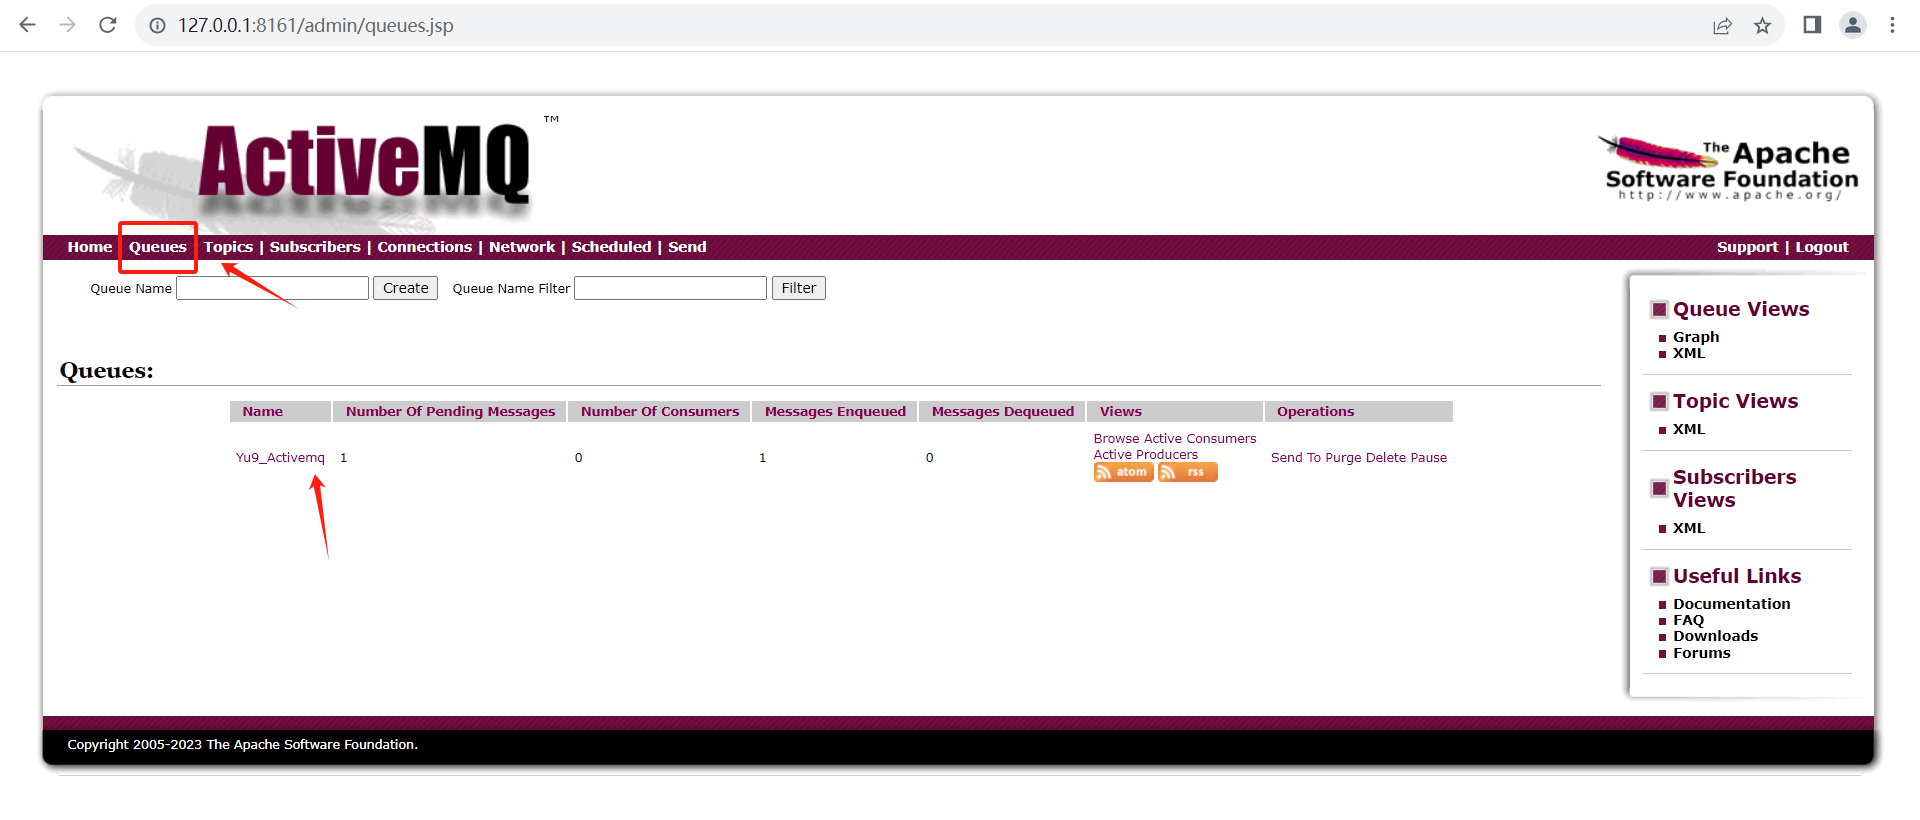The height and width of the screenshot is (820, 1920).
Task: Open the Chrome three-dot menu
Action: tap(1892, 25)
